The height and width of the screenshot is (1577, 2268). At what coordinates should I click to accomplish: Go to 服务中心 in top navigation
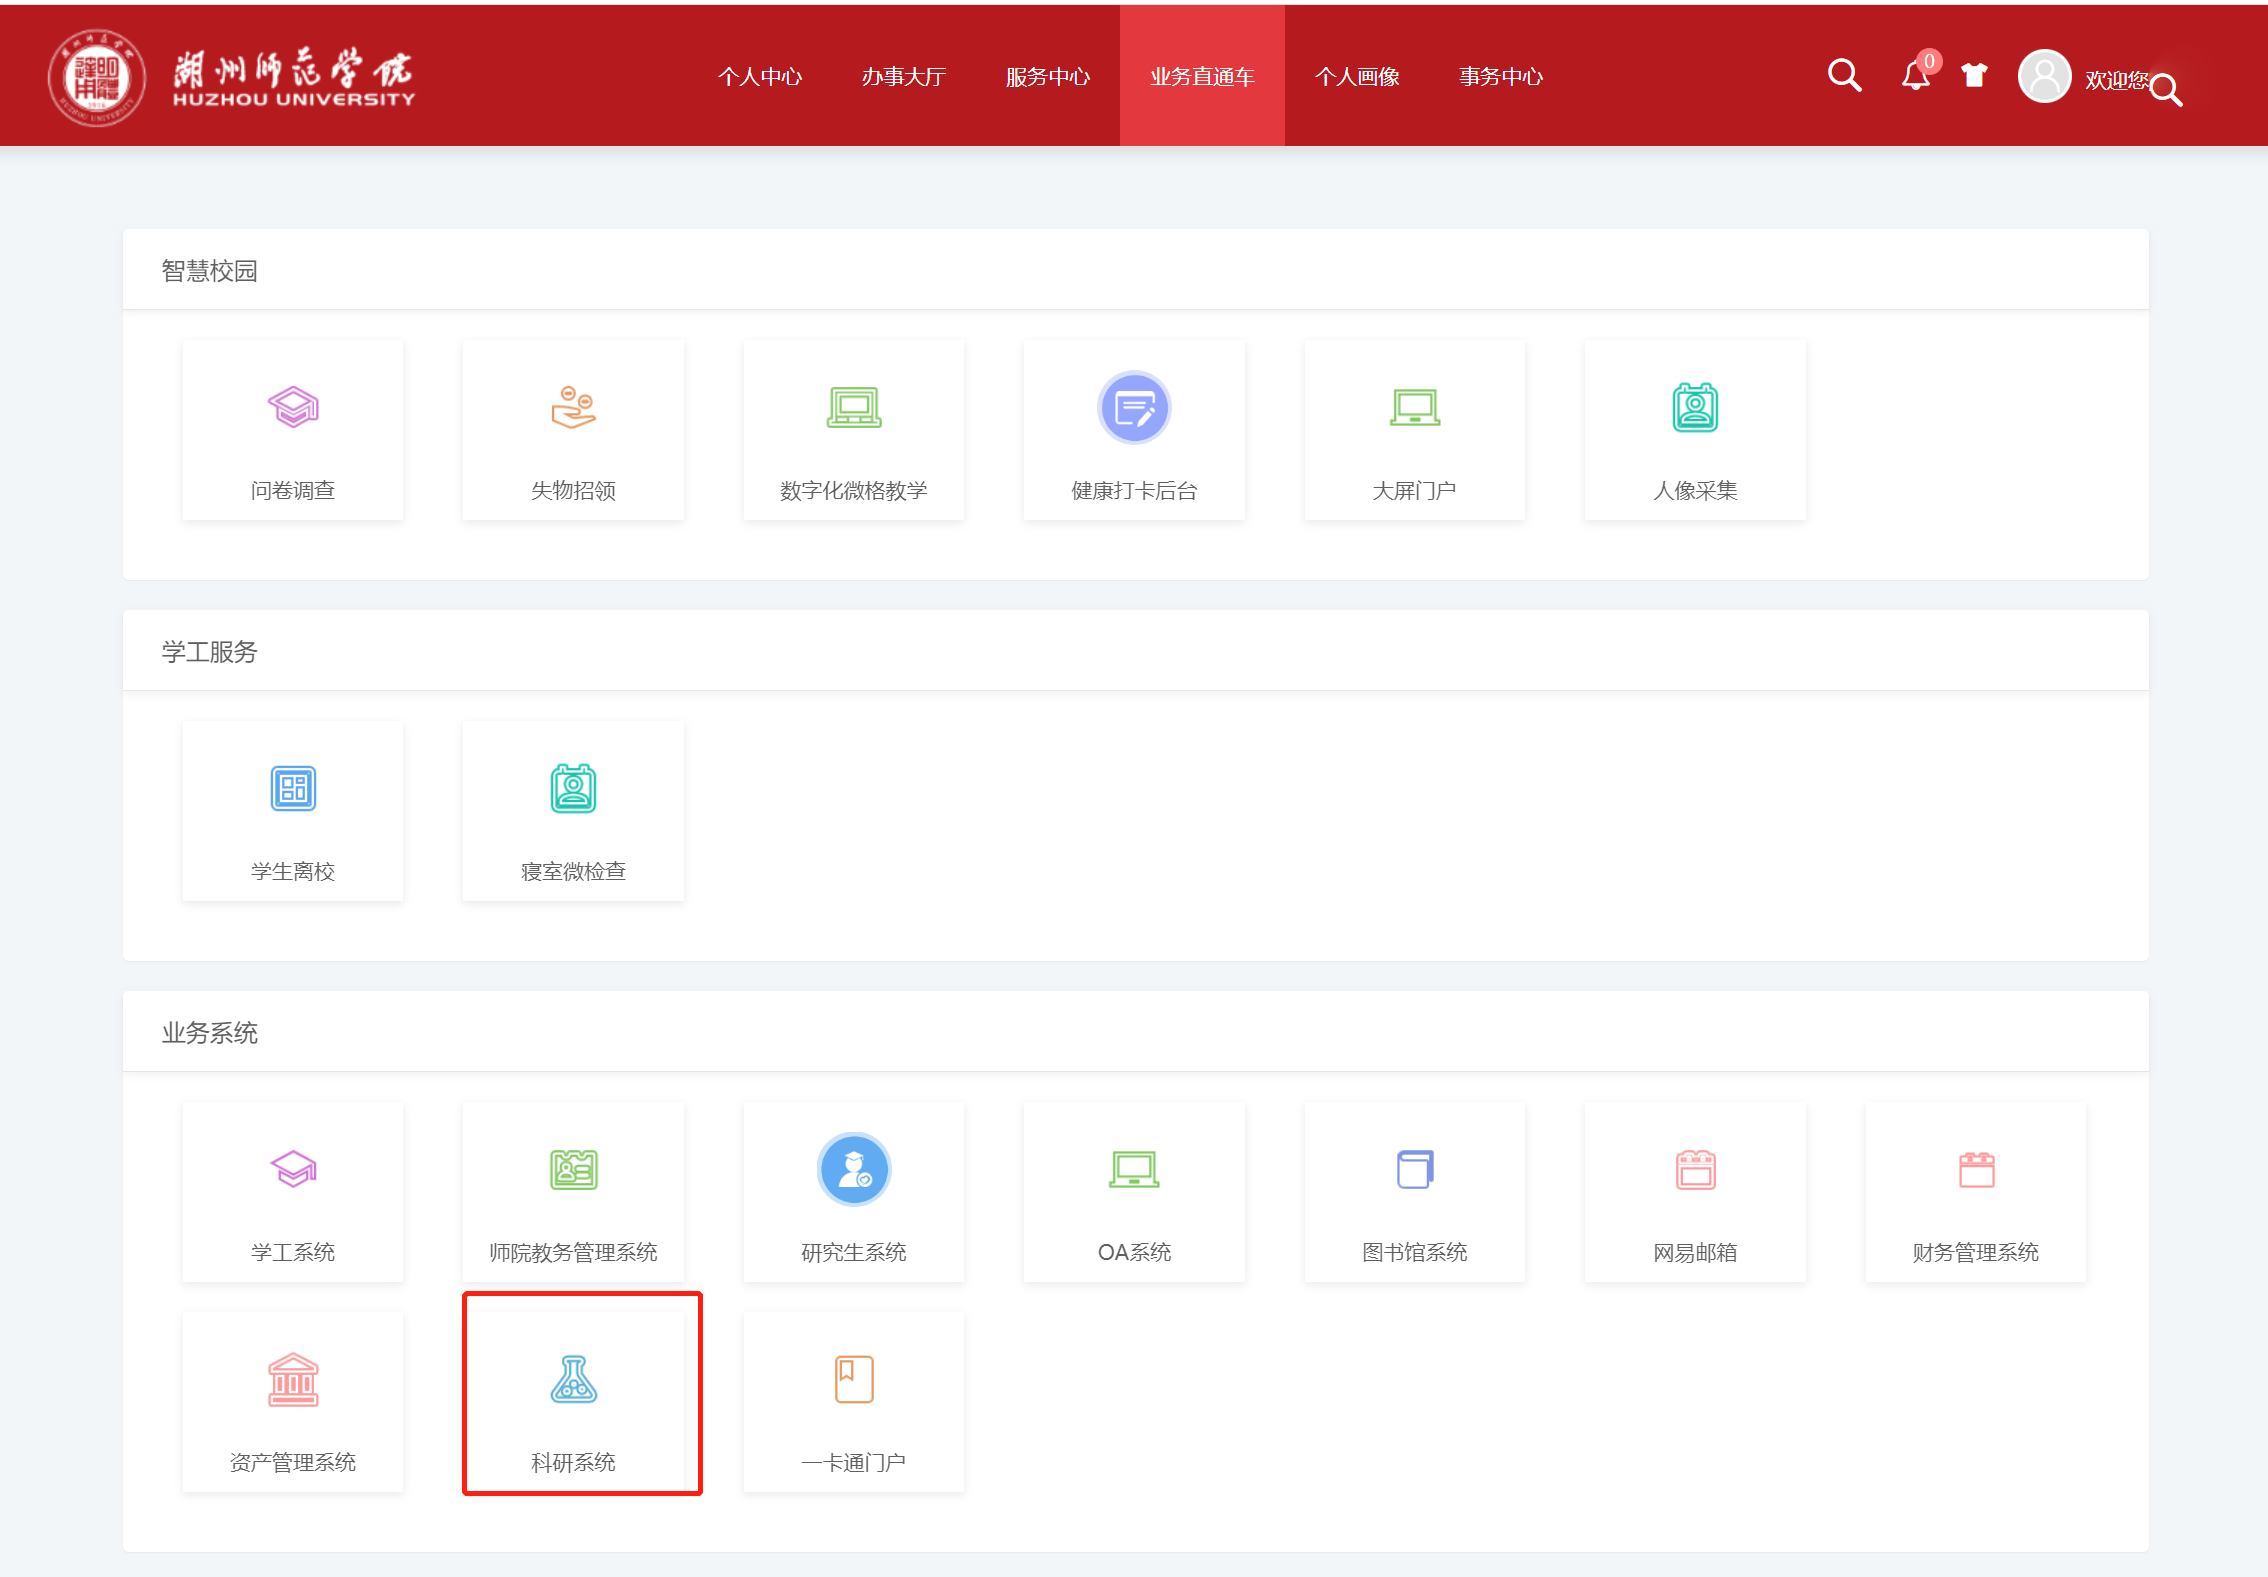[x=1047, y=77]
